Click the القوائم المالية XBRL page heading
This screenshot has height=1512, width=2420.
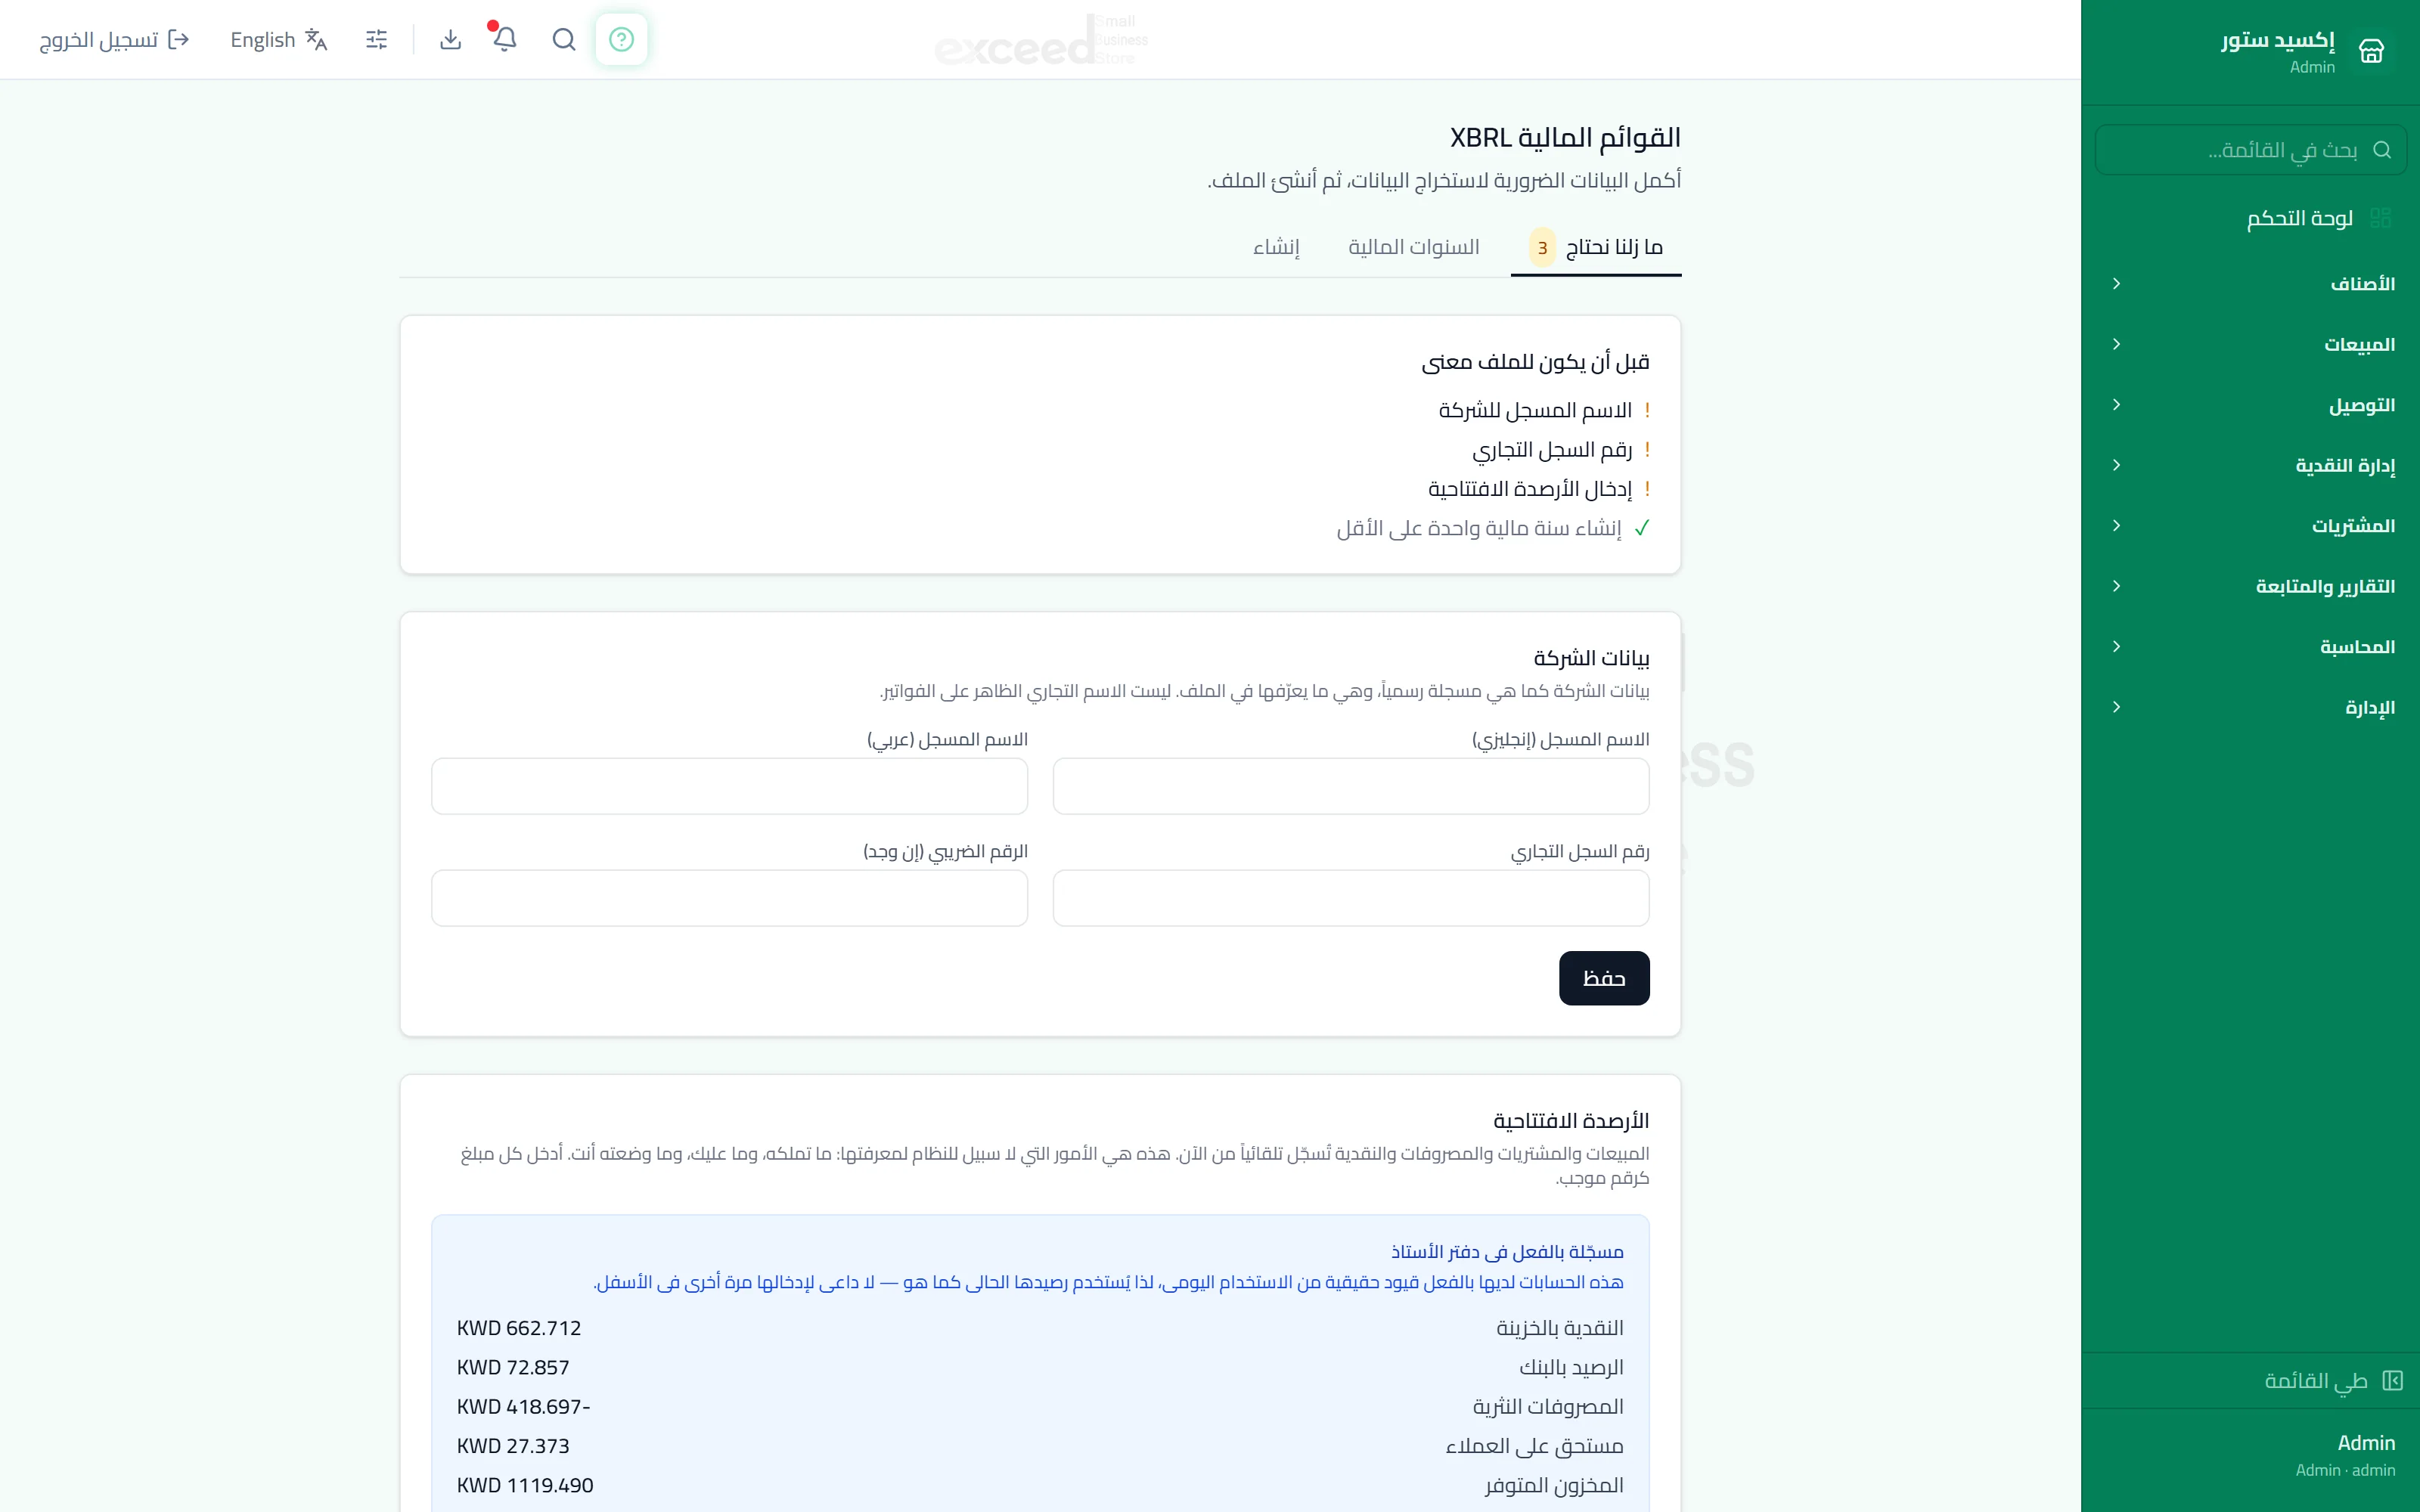pyautogui.click(x=1565, y=137)
